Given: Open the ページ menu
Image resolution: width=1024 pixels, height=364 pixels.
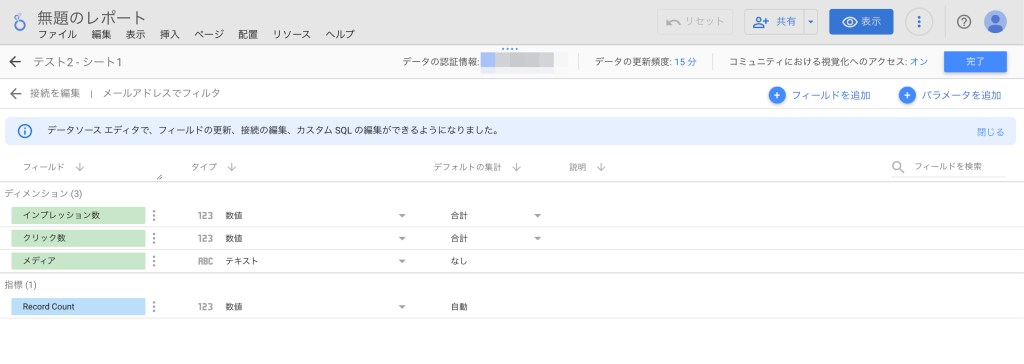Looking at the screenshot, I should [209, 35].
